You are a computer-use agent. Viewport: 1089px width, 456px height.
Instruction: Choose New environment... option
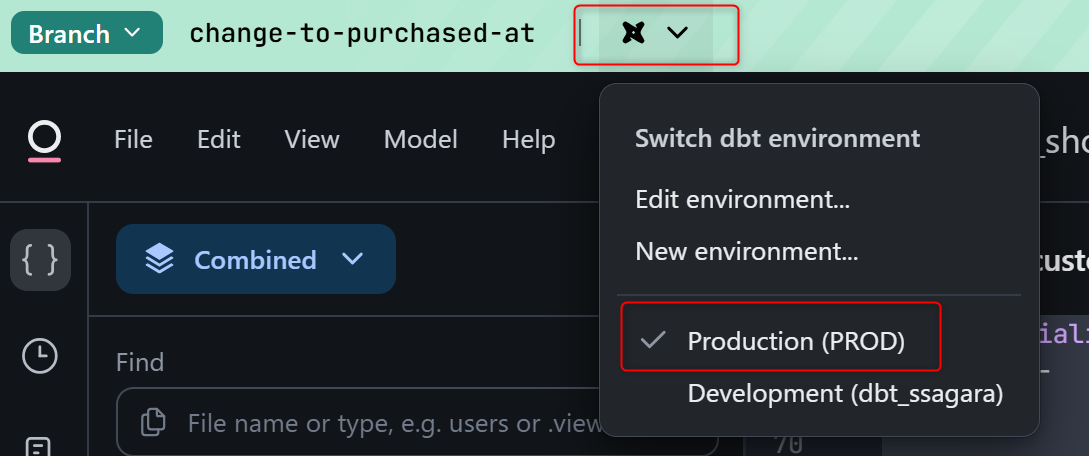point(746,251)
